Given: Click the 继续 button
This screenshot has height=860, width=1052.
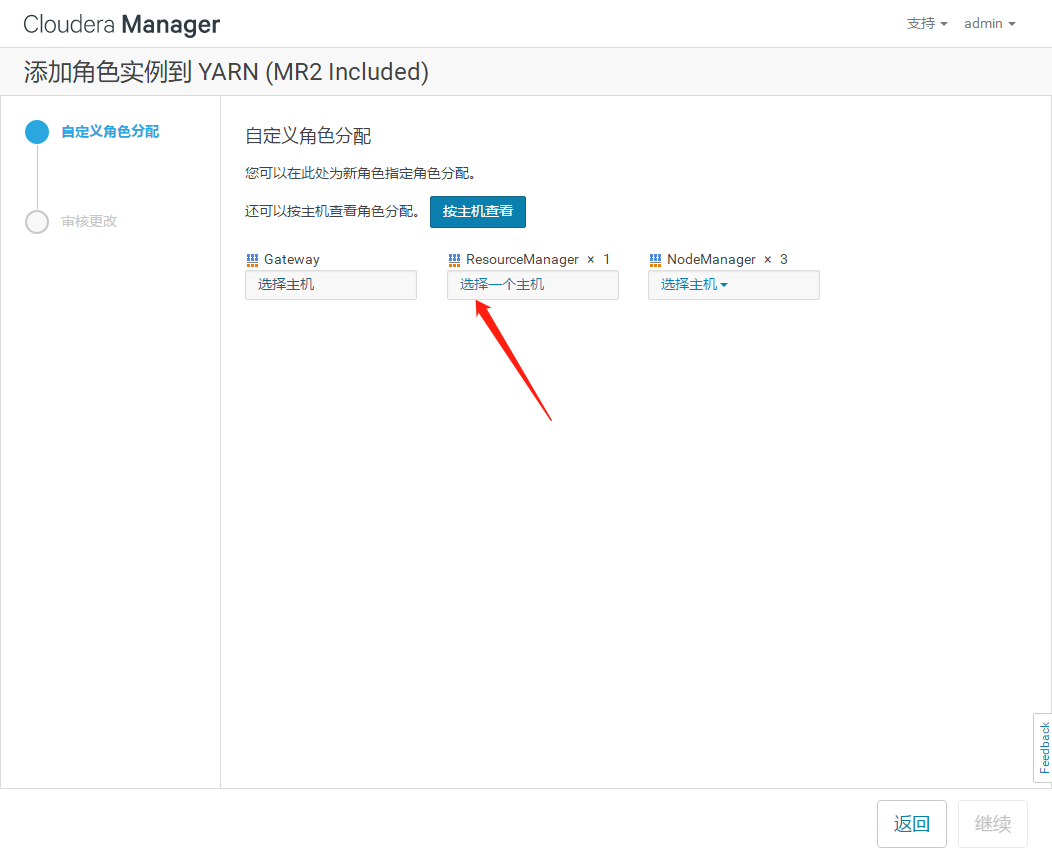Looking at the screenshot, I should 993,824.
